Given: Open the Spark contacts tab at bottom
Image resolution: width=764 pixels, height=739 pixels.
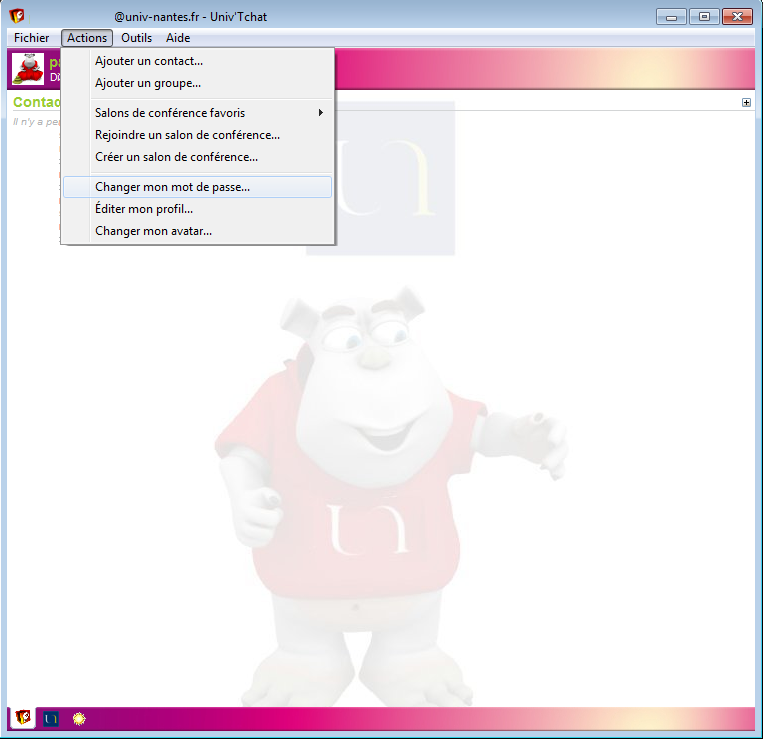Looking at the screenshot, I should click(x=22, y=718).
